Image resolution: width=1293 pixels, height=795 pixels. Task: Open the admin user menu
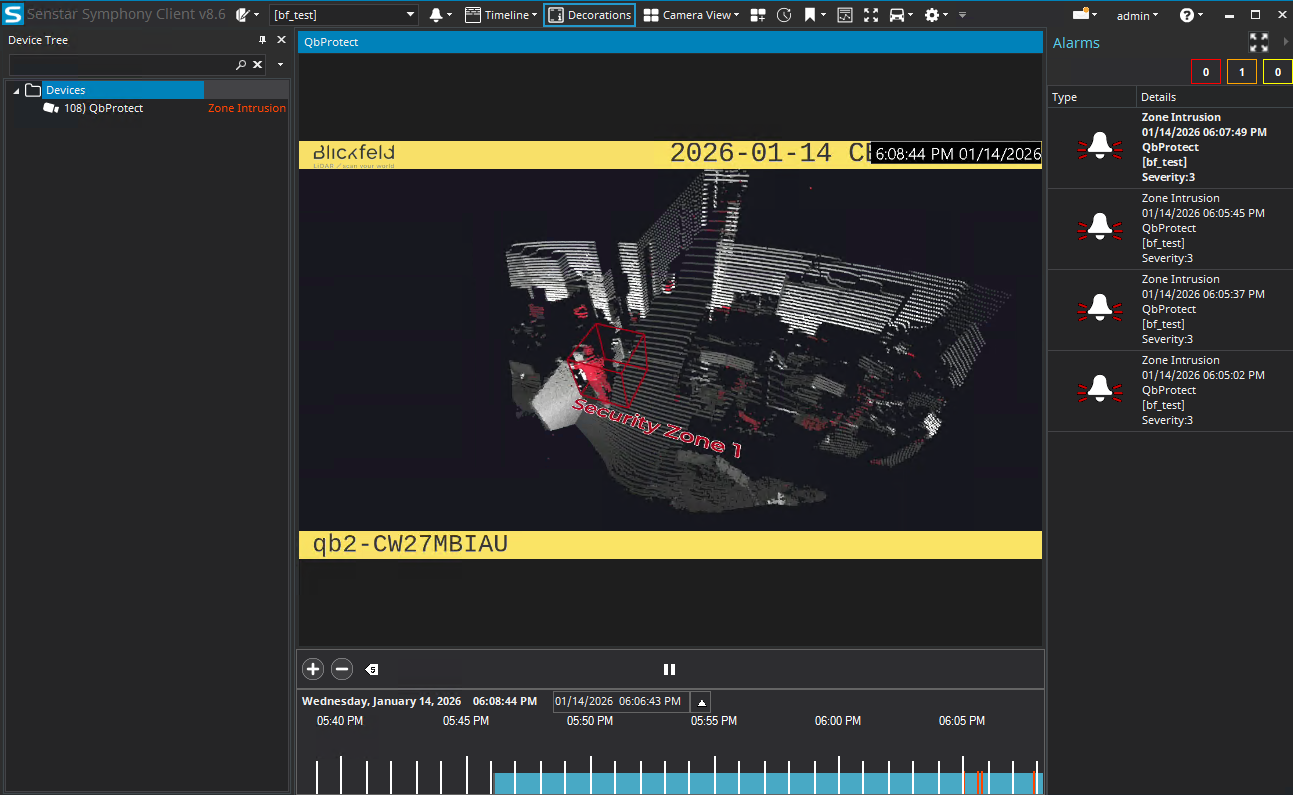point(1137,15)
